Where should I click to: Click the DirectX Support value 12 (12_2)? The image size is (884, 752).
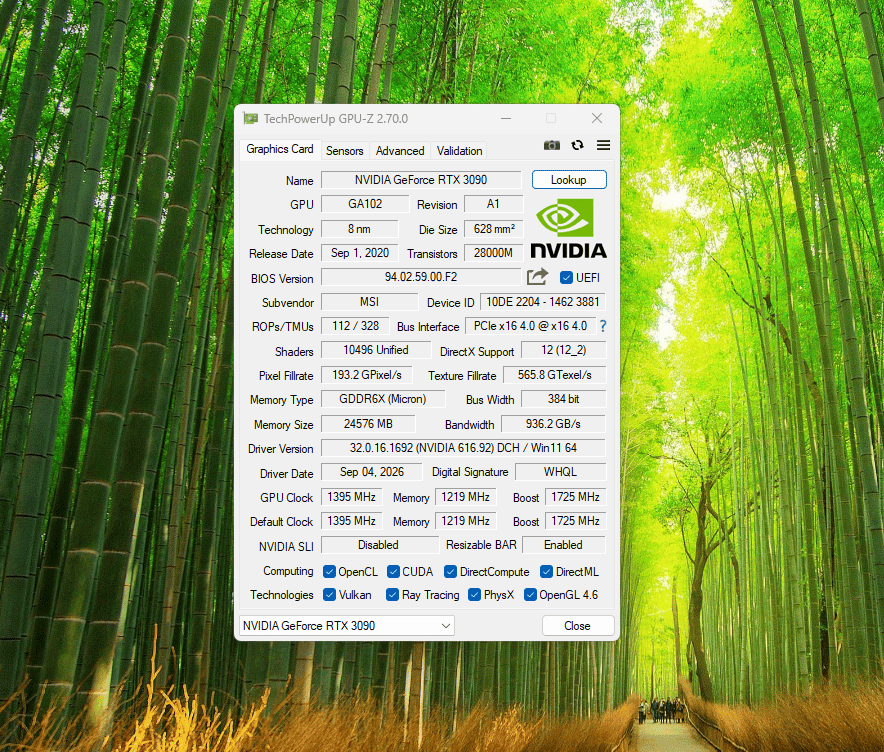564,350
